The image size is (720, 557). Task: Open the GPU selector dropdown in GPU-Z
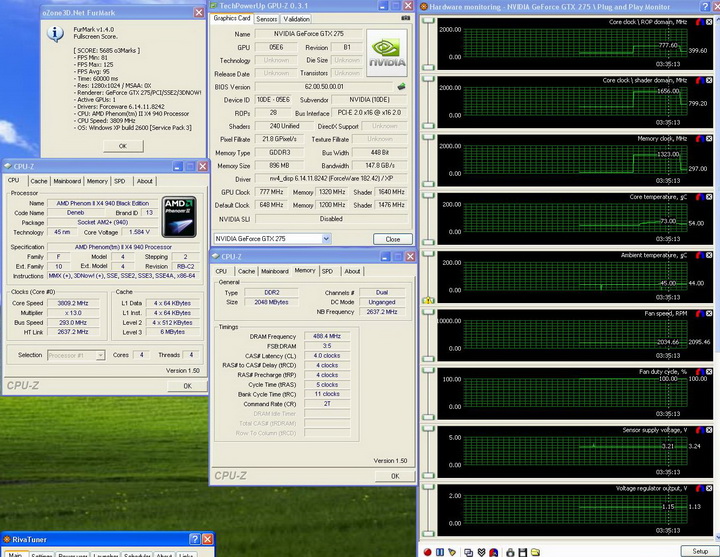326,238
